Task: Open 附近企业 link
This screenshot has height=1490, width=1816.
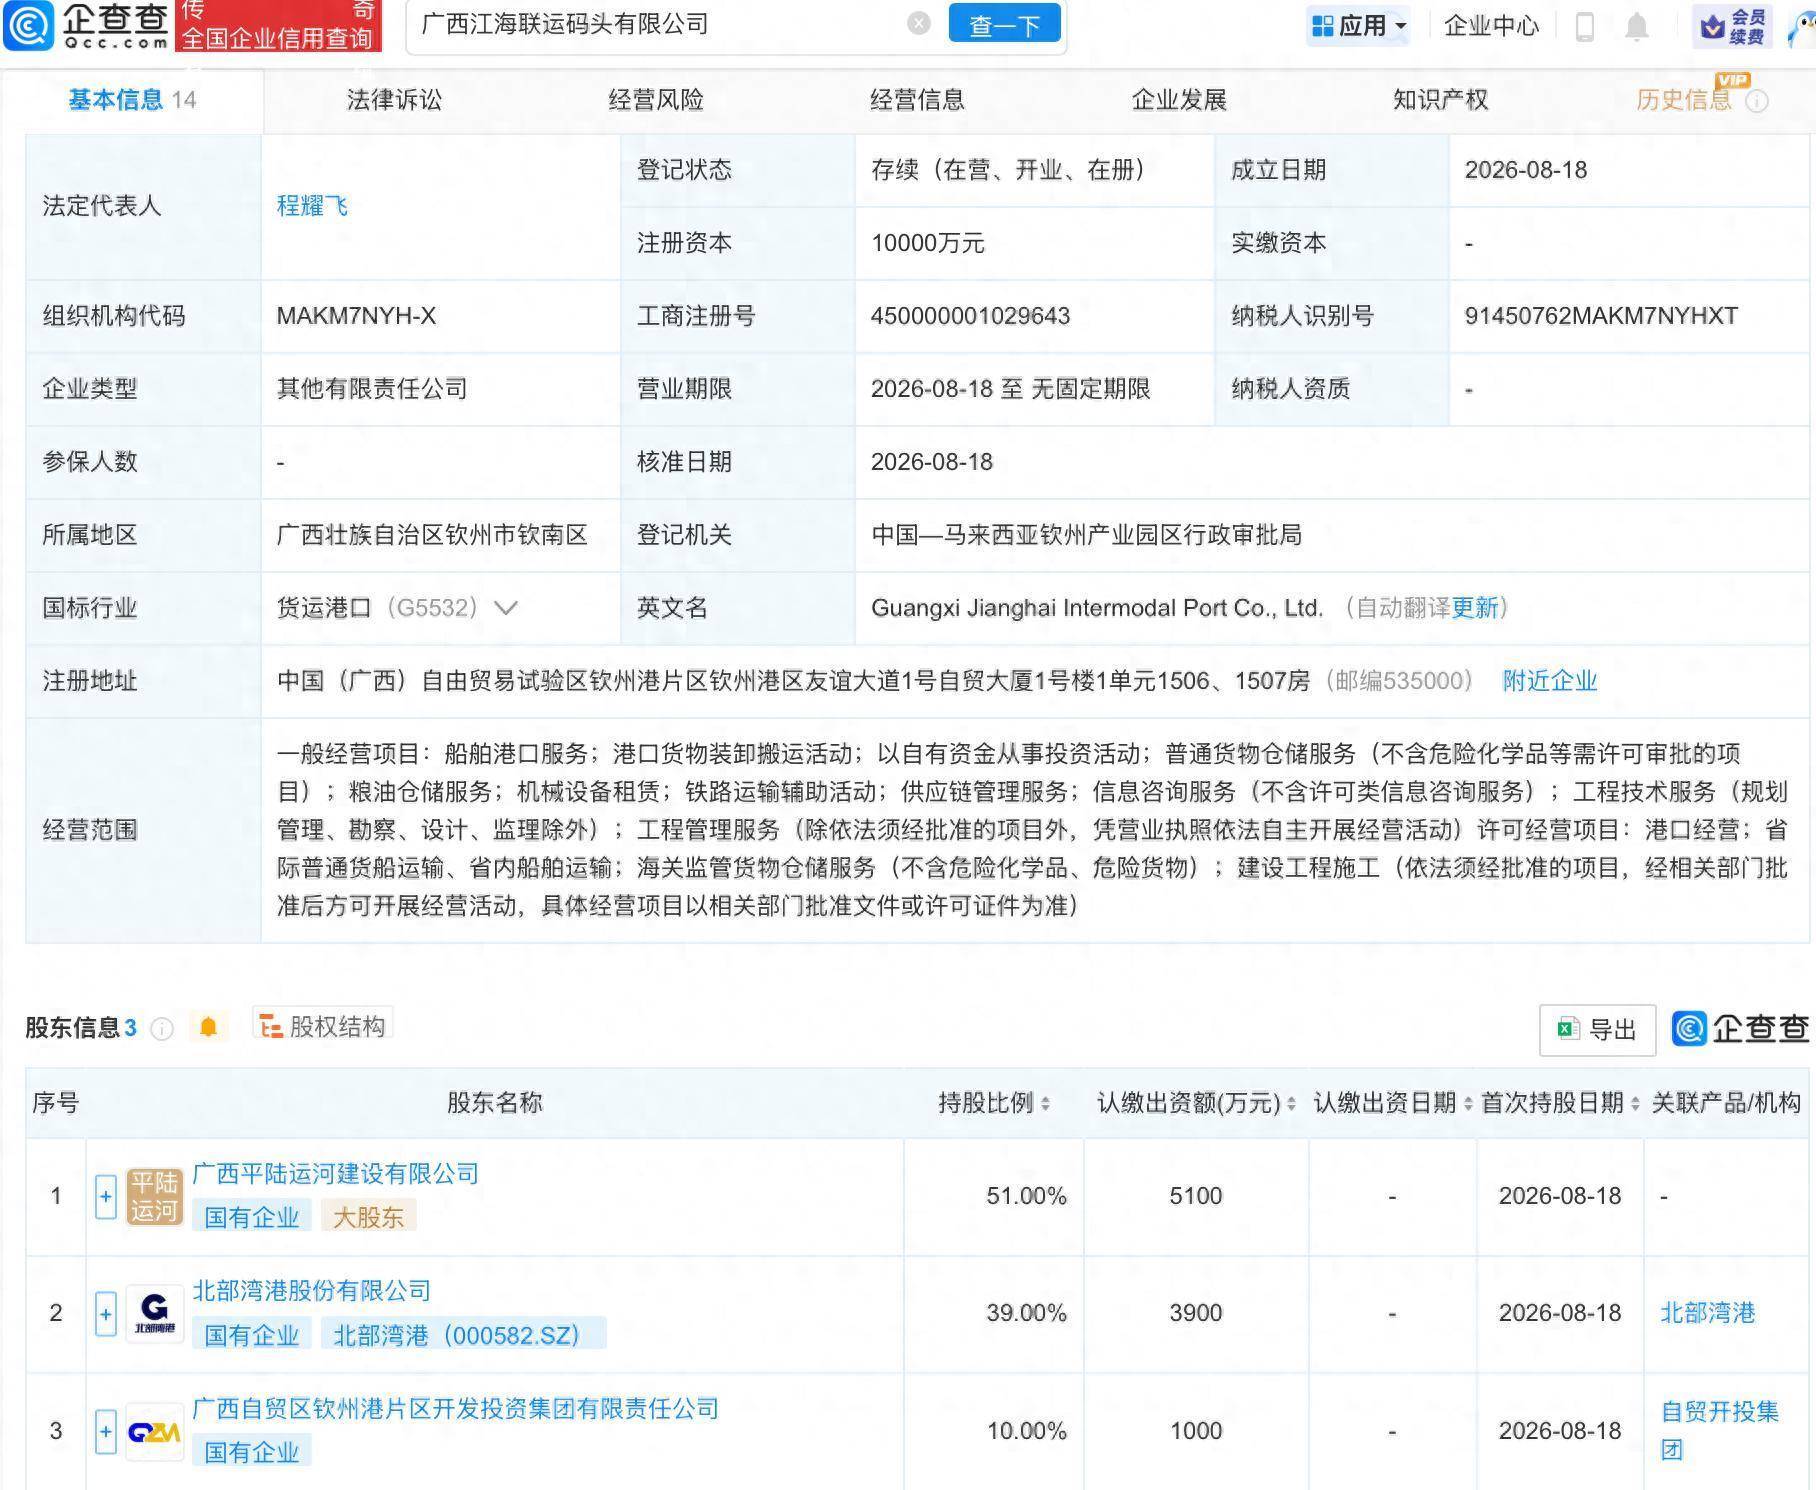Action: pos(1550,681)
